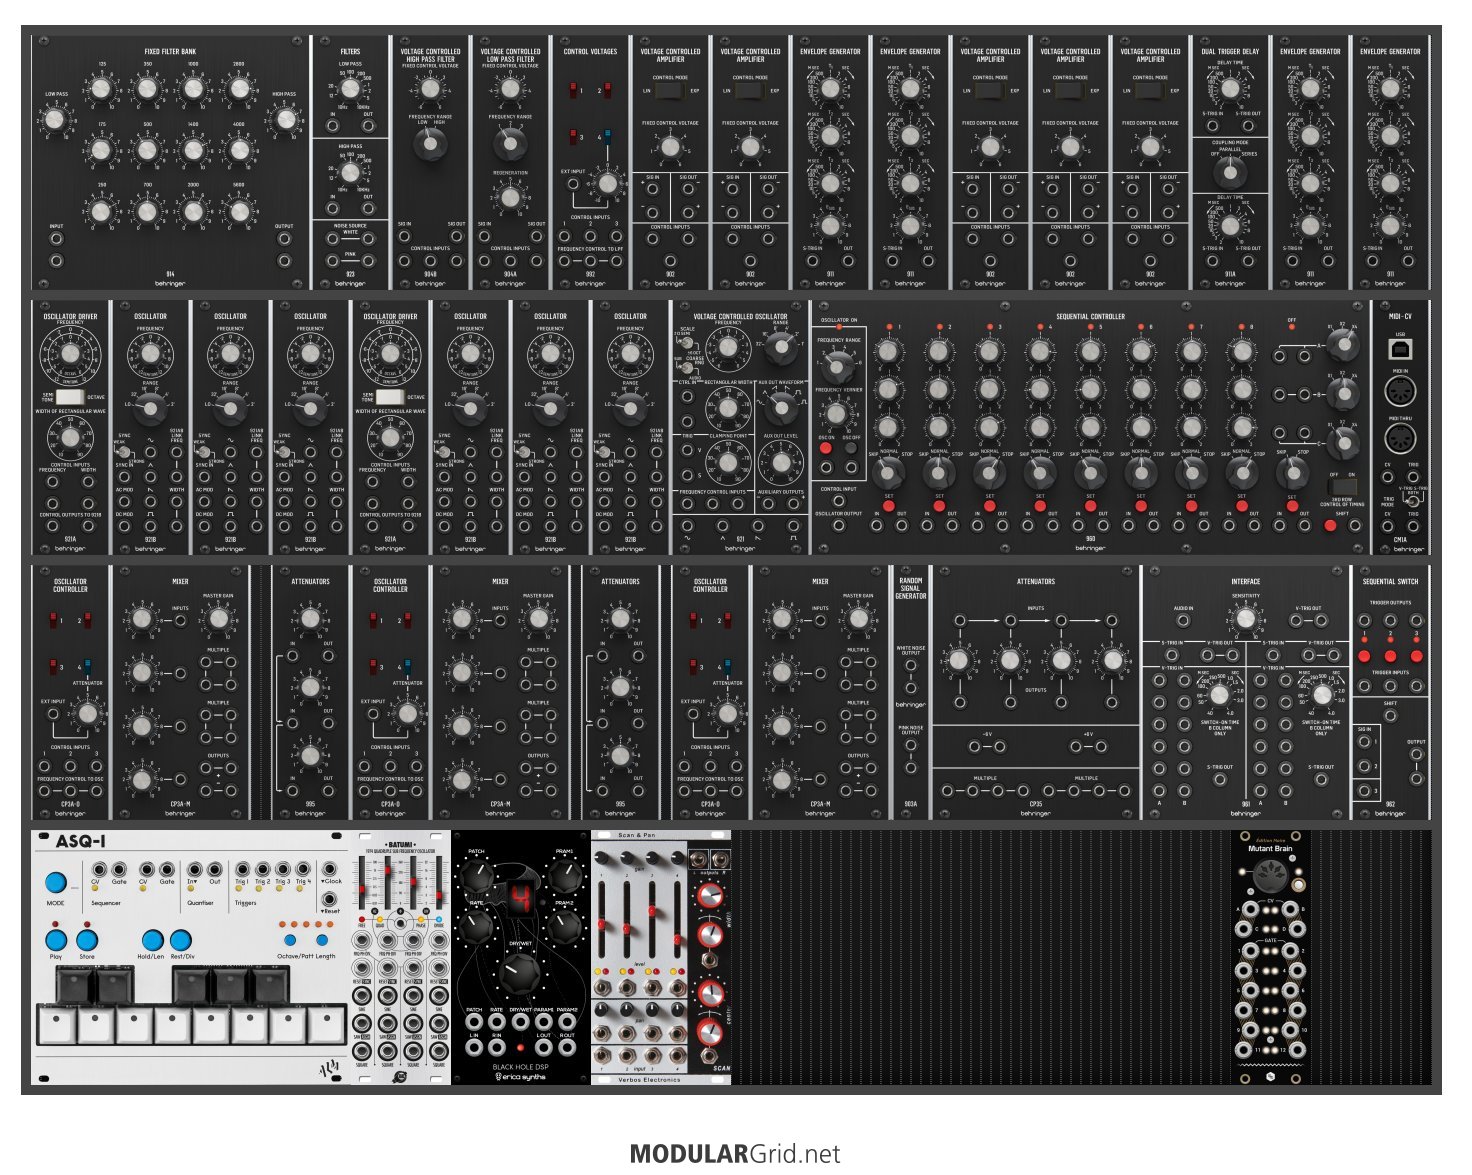This screenshot has width=1472, height=1175.
Task: Turn the Sensitivity knob on the Interface module
Action: (x=1245, y=620)
